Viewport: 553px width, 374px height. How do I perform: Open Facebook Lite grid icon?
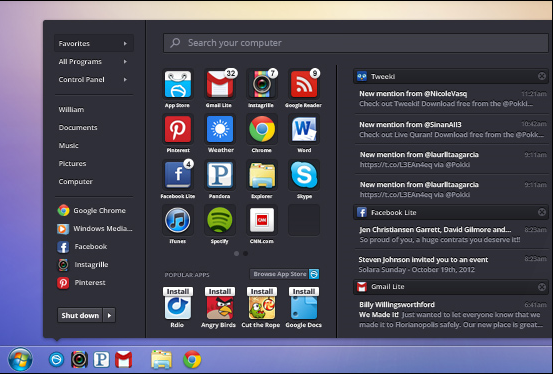click(x=178, y=175)
